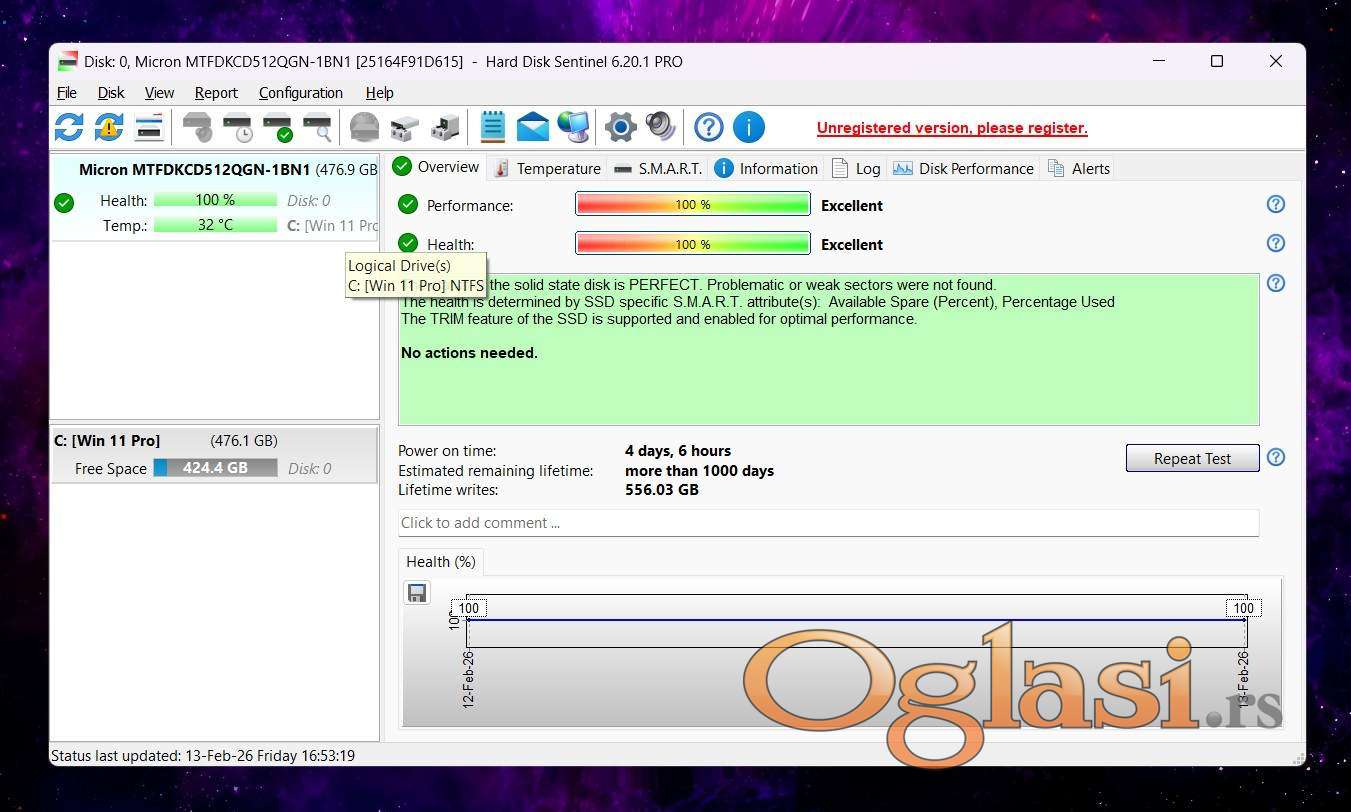Screen dimensions: 1351x812
Task: Click help icon next to Repeat Test
Action: point(1275,457)
